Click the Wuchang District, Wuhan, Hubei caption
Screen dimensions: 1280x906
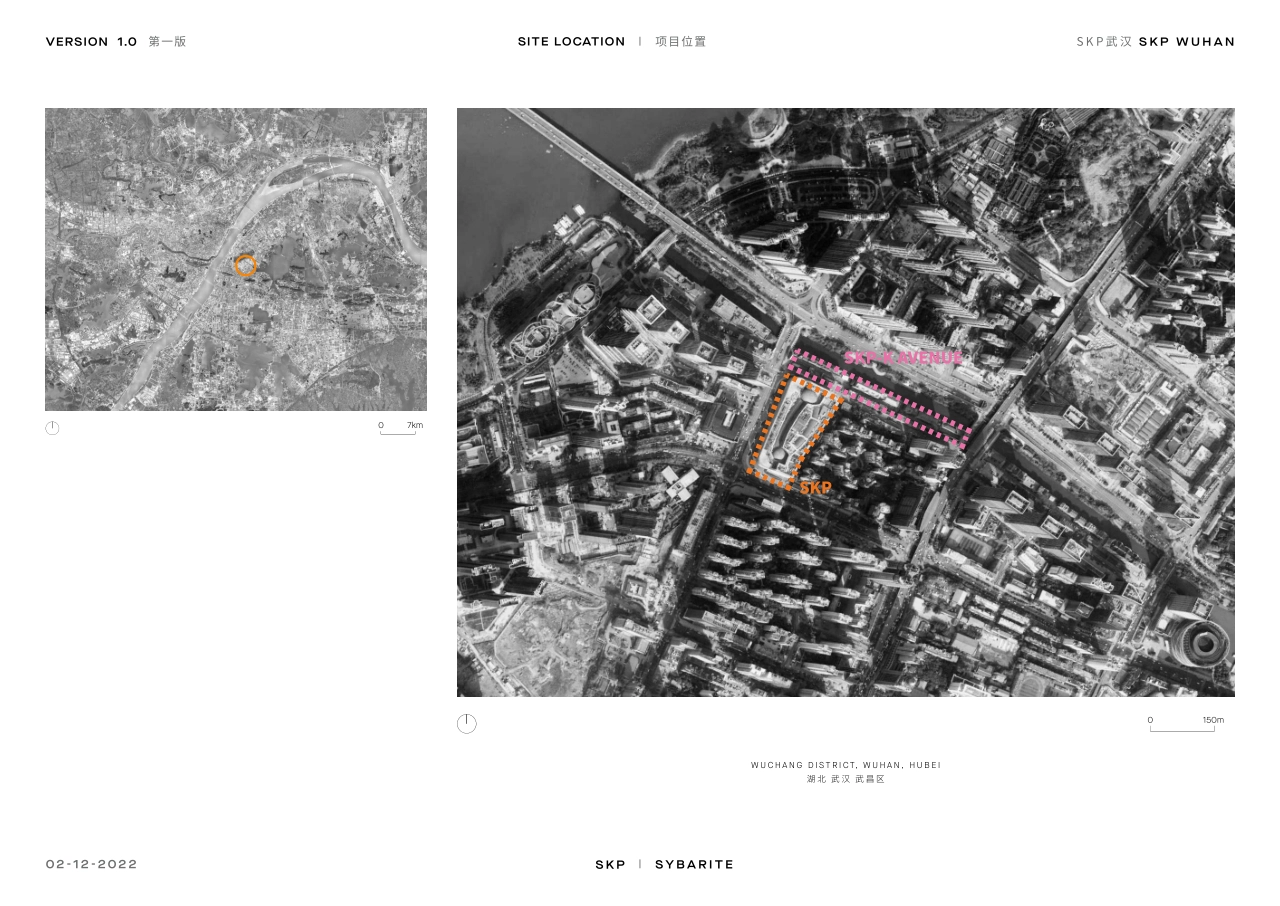845,765
